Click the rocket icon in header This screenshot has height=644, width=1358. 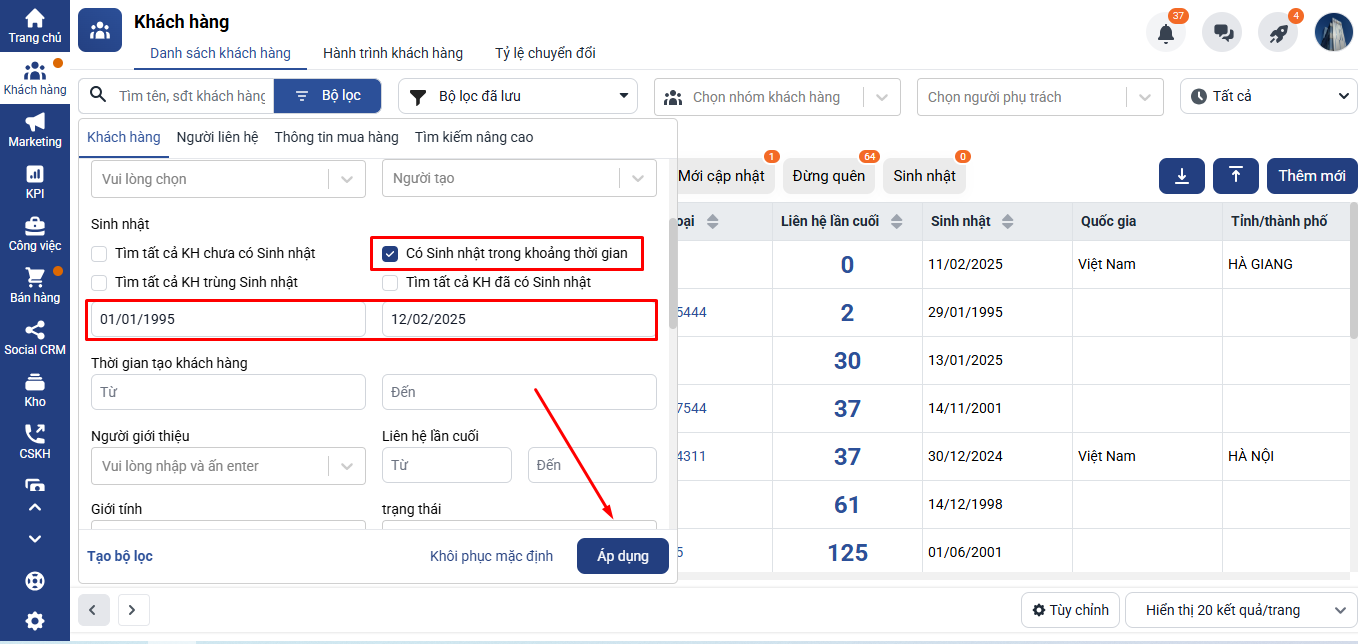pos(1278,33)
